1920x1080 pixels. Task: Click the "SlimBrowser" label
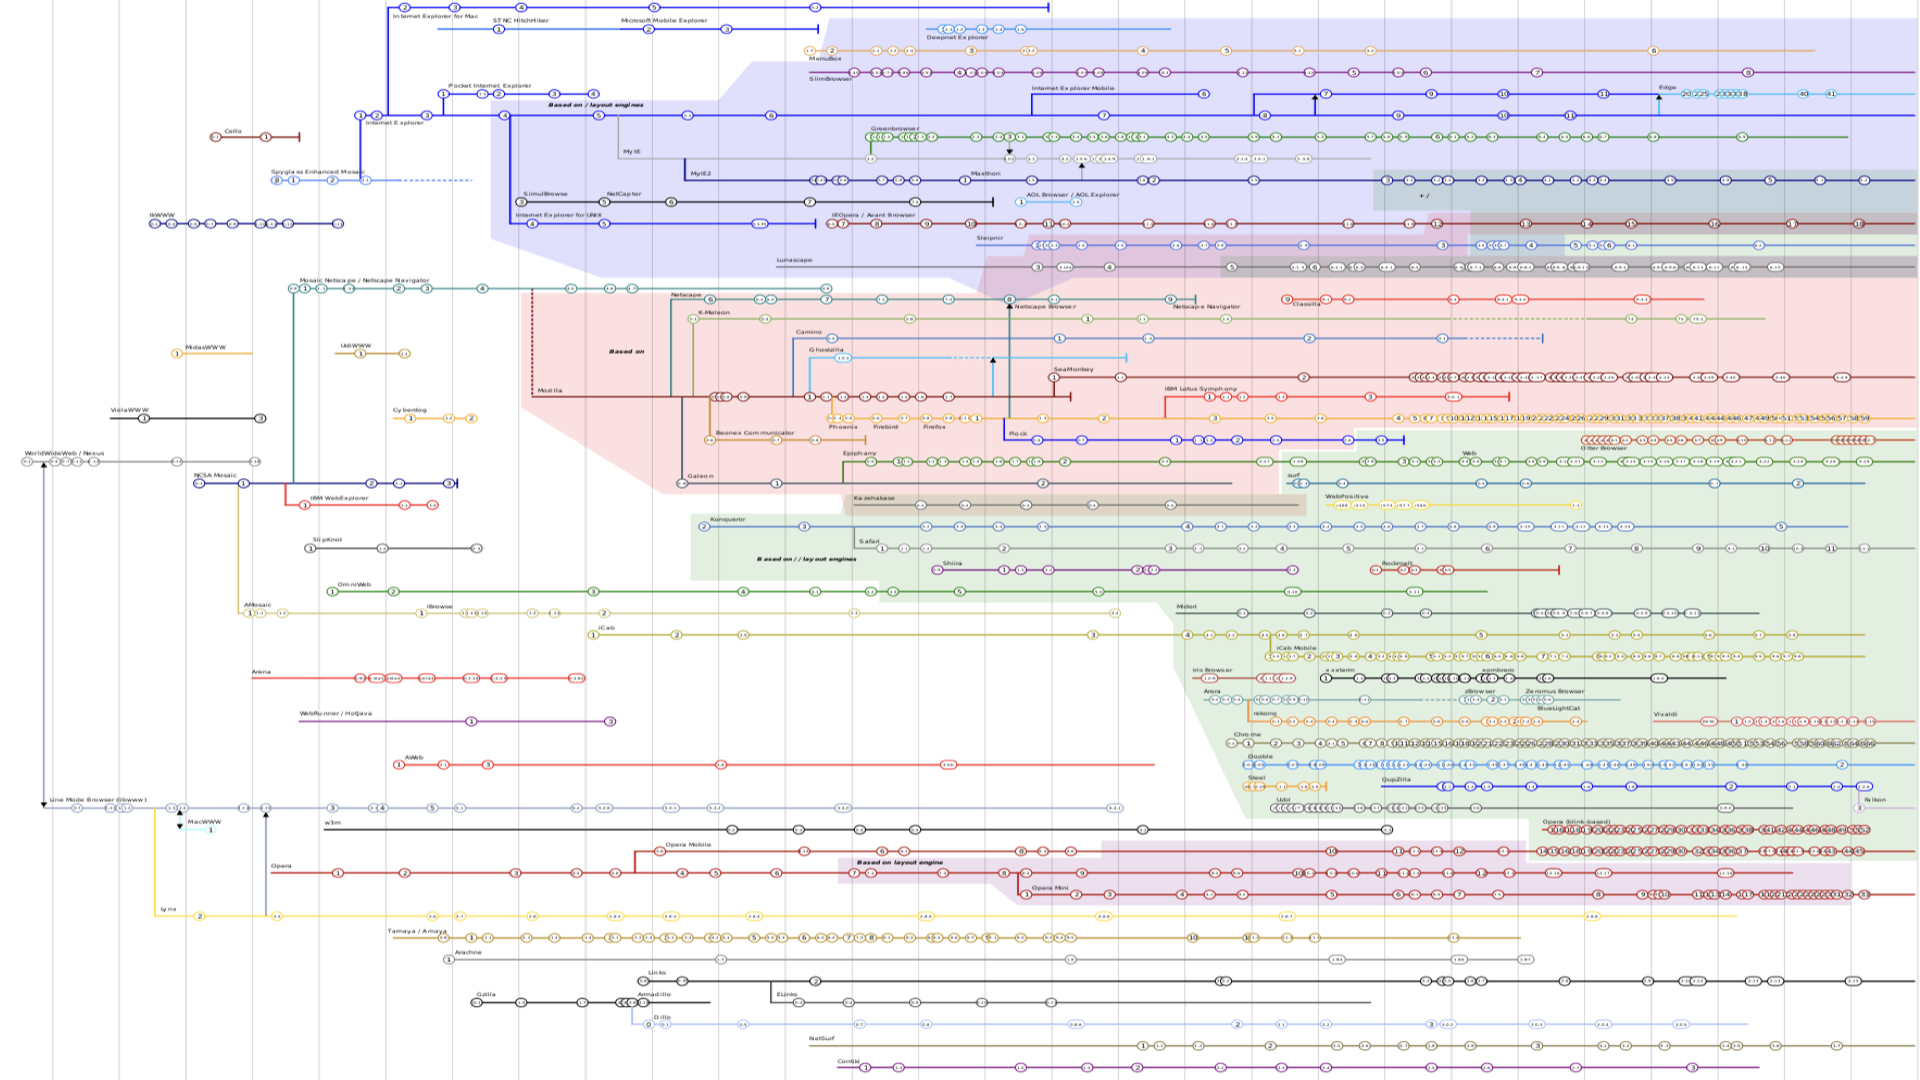pyautogui.click(x=831, y=79)
